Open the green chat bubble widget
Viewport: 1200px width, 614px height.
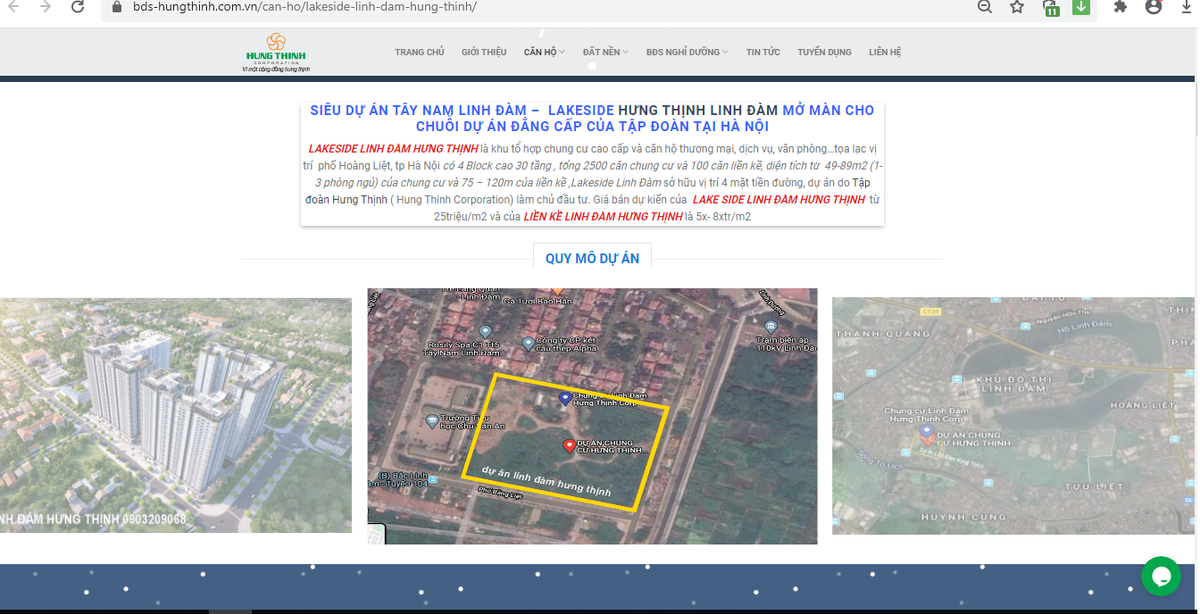point(1161,577)
